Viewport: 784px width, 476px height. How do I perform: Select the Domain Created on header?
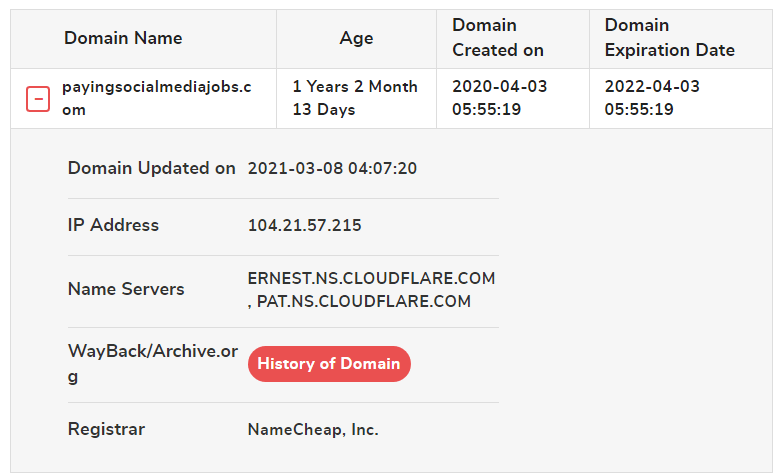click(x=498, y=38)
